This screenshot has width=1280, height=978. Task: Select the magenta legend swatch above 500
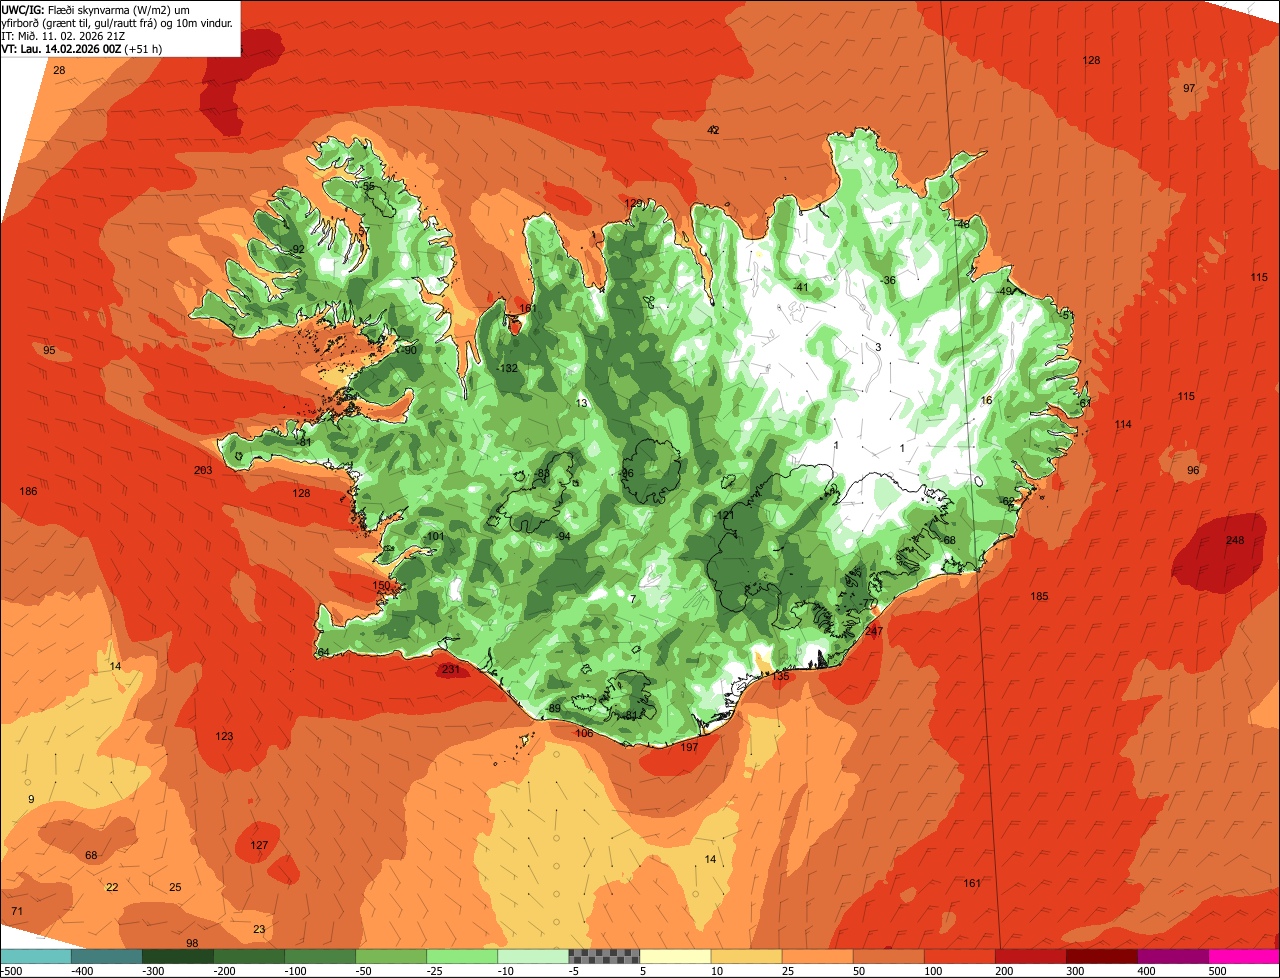[x=1244, y=956]
